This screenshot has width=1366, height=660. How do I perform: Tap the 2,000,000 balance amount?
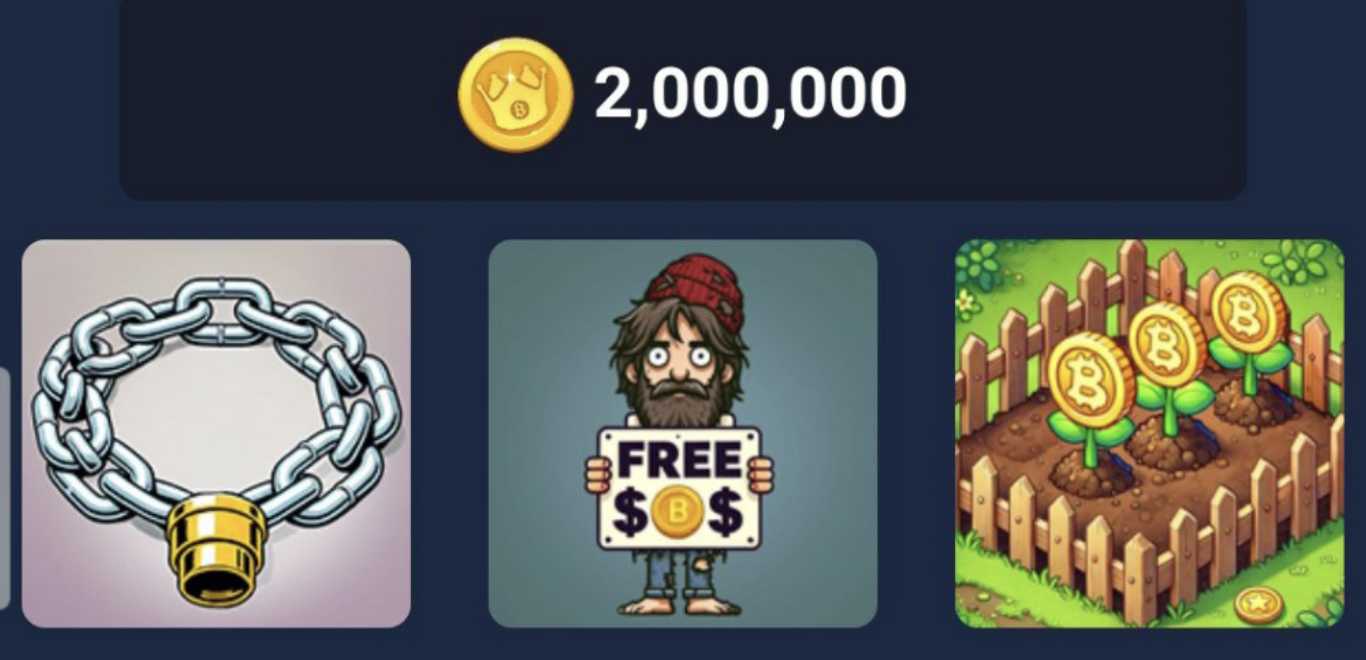click(x=750, y=94)
